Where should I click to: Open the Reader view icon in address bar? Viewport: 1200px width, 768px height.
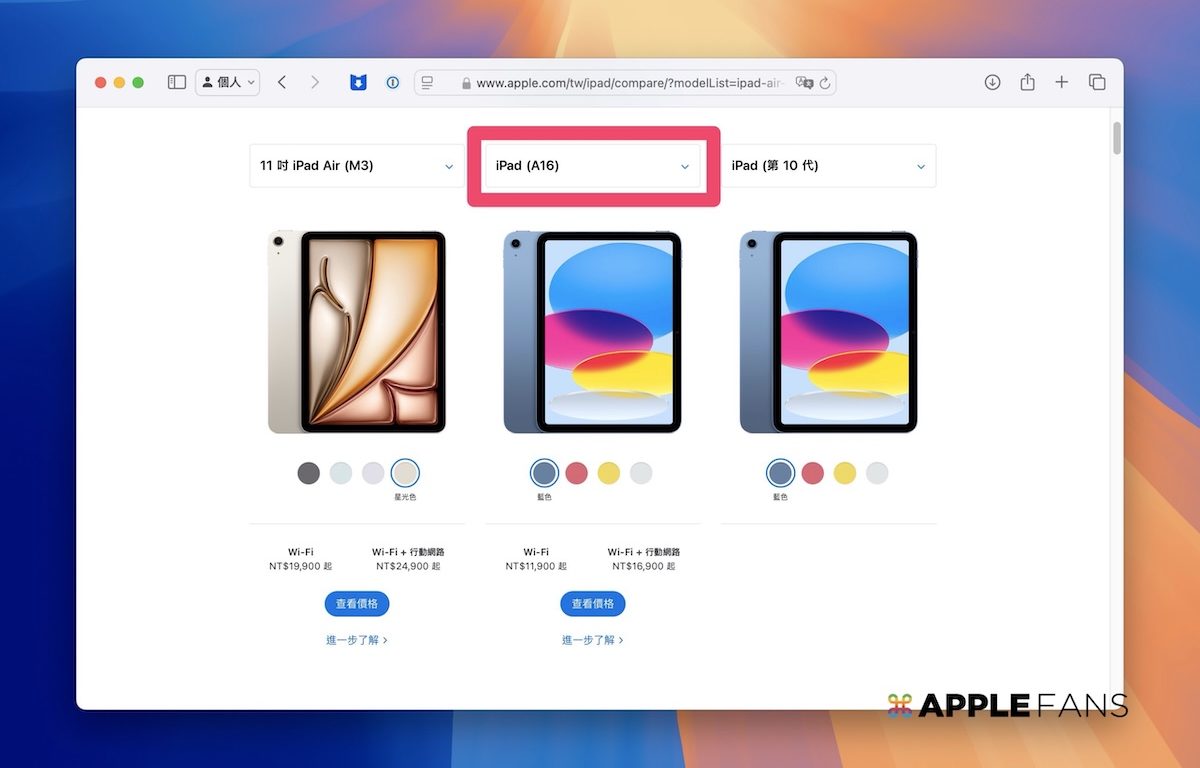(428, 83)
